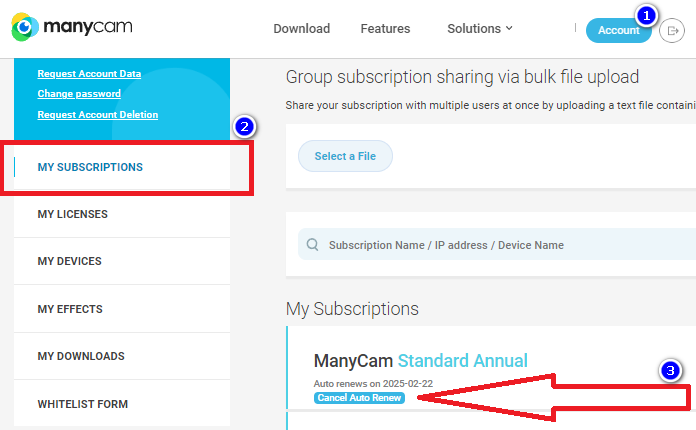Select the My Subscriptions tab

pyautogui.click(x=90, y=167)
